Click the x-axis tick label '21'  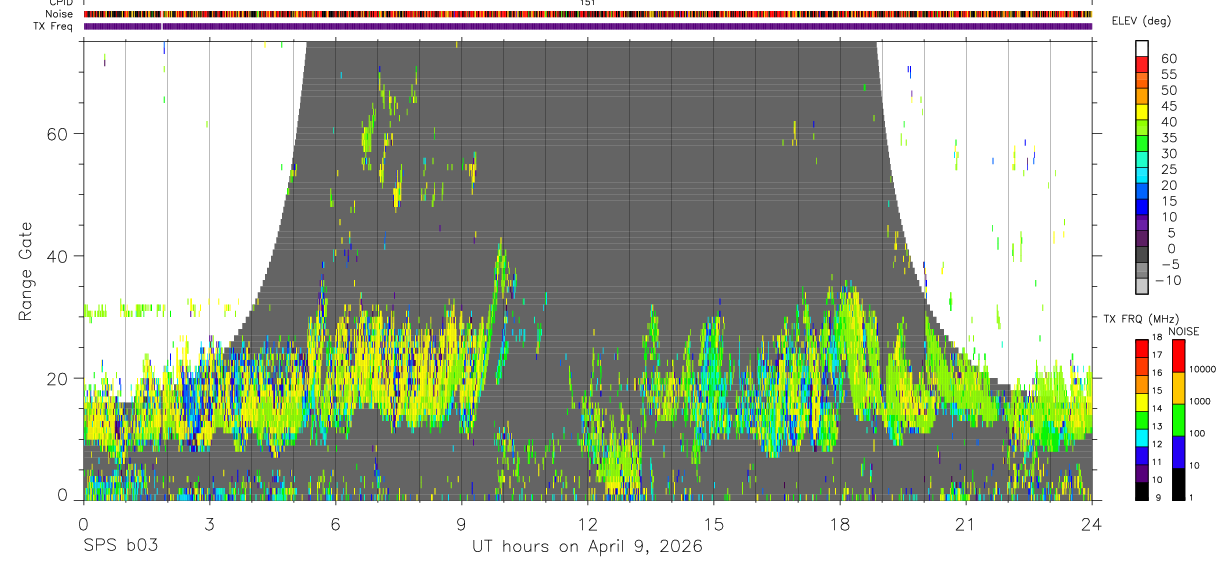click(966, 524)
